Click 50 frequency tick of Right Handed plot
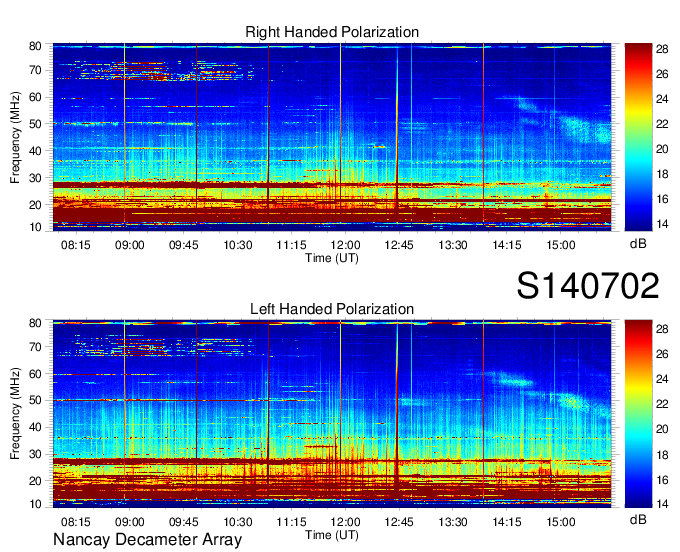 tap(35, 124)
